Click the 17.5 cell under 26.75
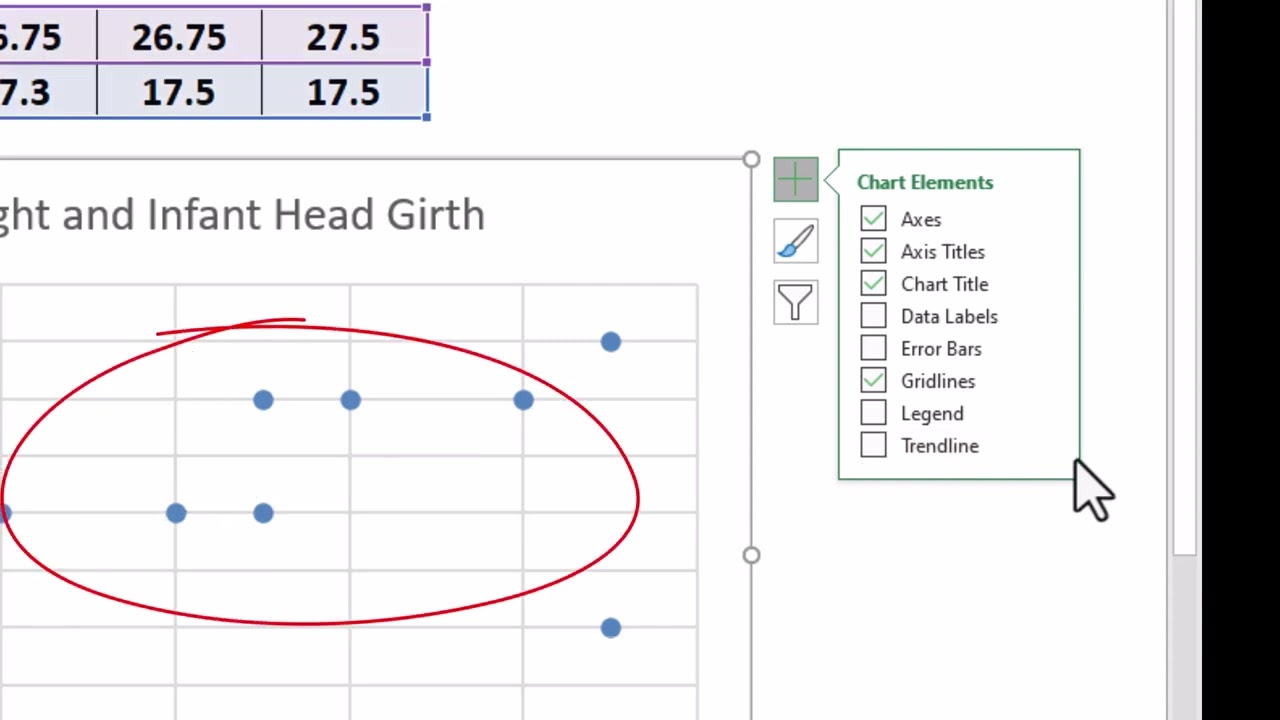1280x720 pixels. [x=179, y=92]
